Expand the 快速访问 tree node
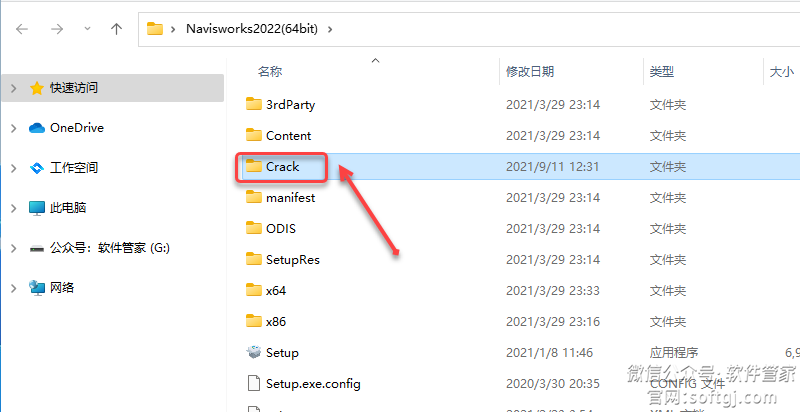This screenshot has width=800, height=412. (14, 88)
